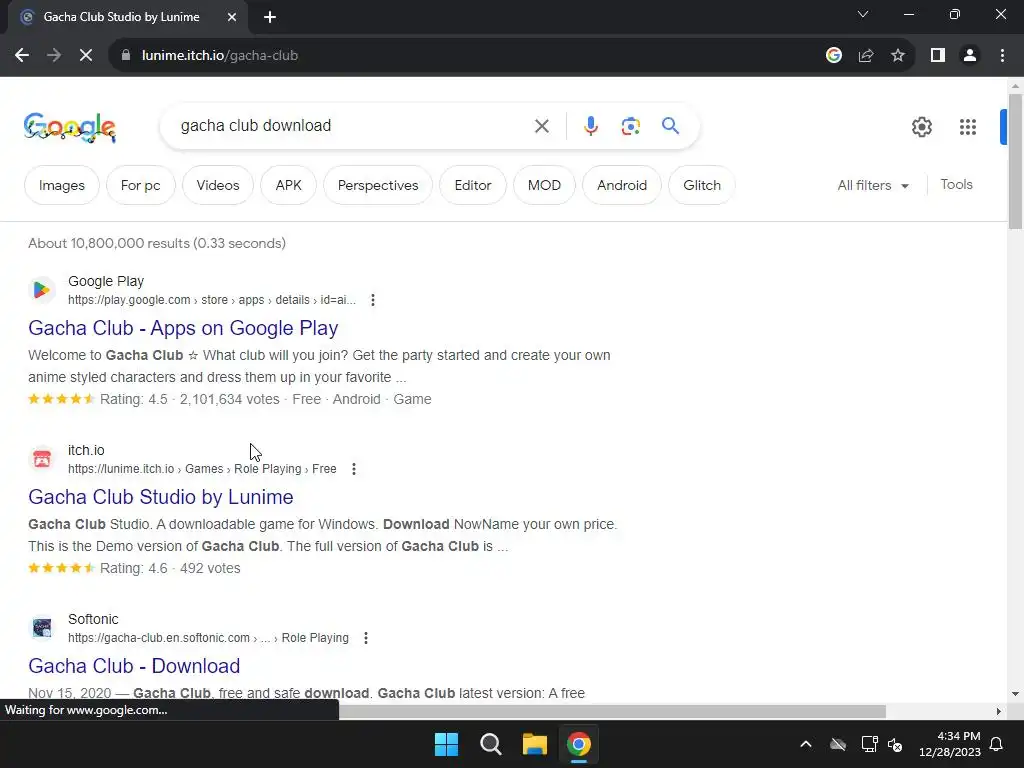Open the Windows Start menu
Viewport: 1024px width, 768px height.
pyautogui.click(x=447, y=744)
